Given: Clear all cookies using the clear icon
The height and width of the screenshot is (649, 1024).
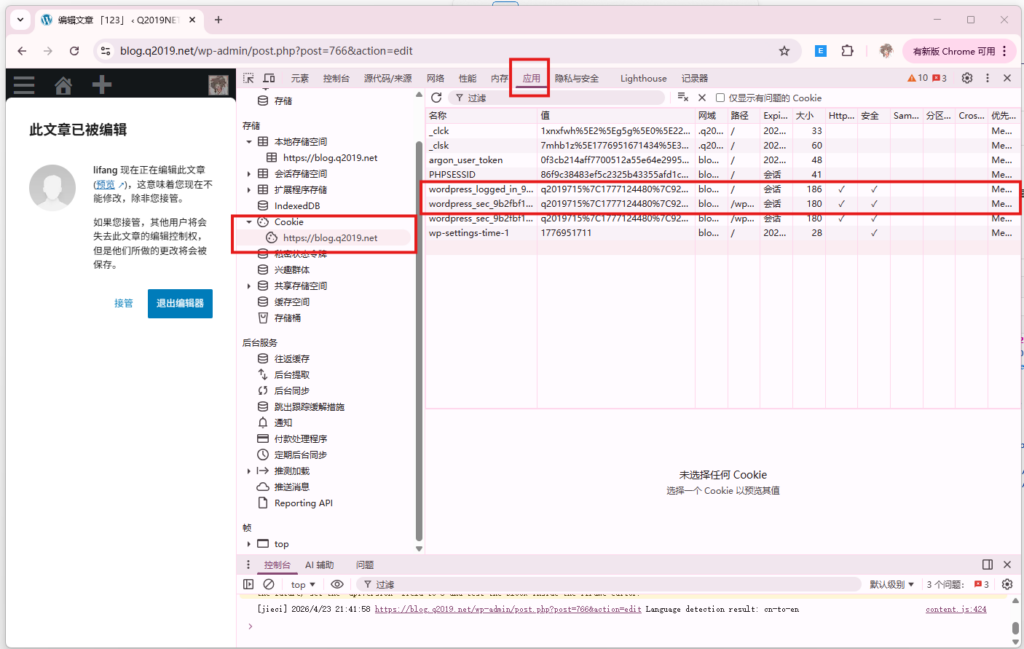Looking at the screenshot, I should [682, 97].
